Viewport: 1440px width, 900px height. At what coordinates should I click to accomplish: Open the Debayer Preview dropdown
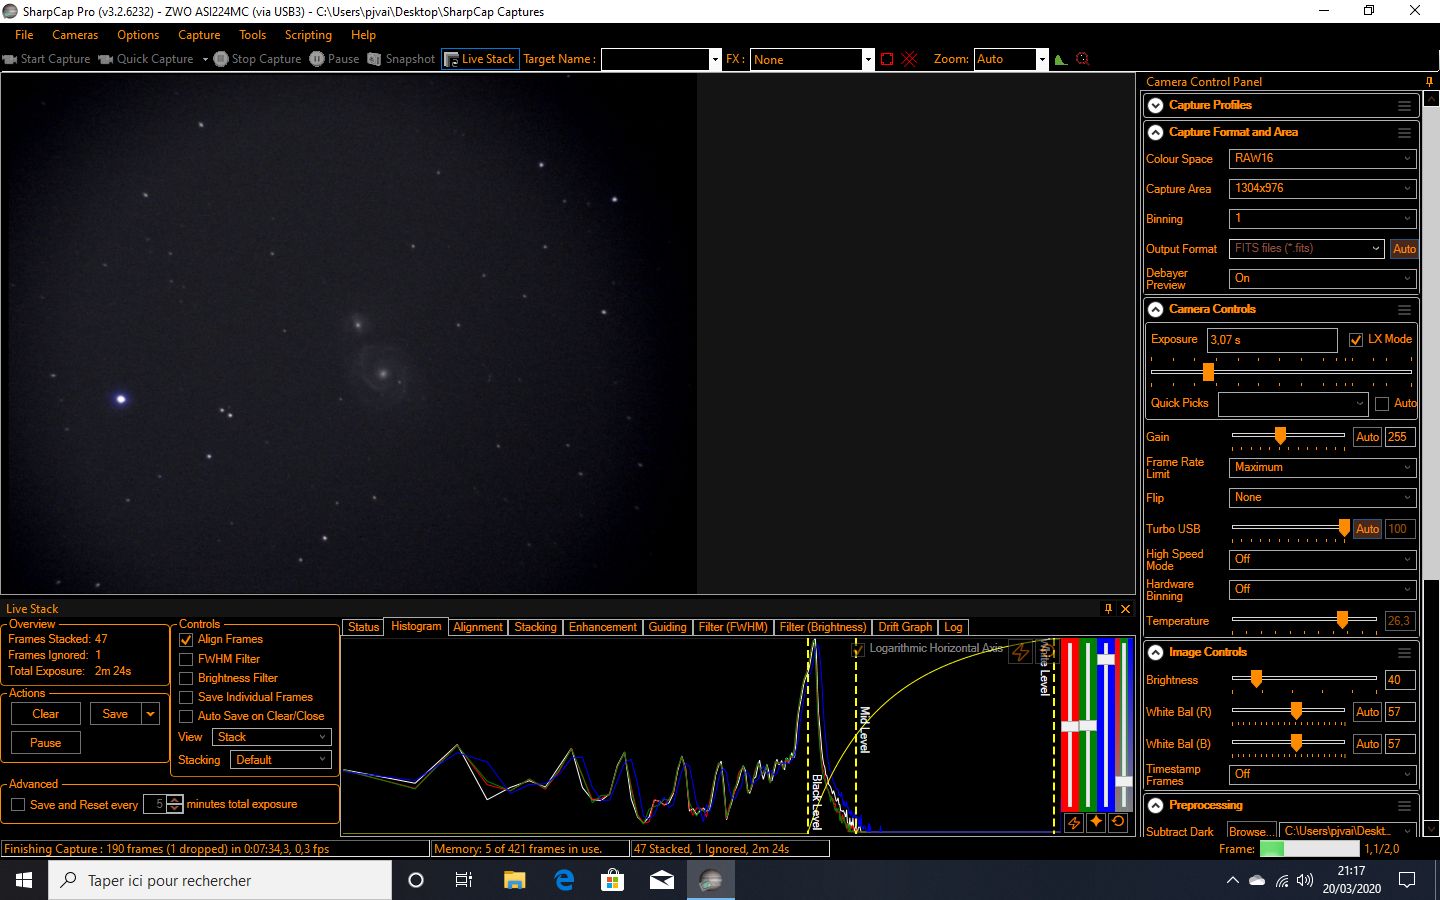coord(1322,279)
